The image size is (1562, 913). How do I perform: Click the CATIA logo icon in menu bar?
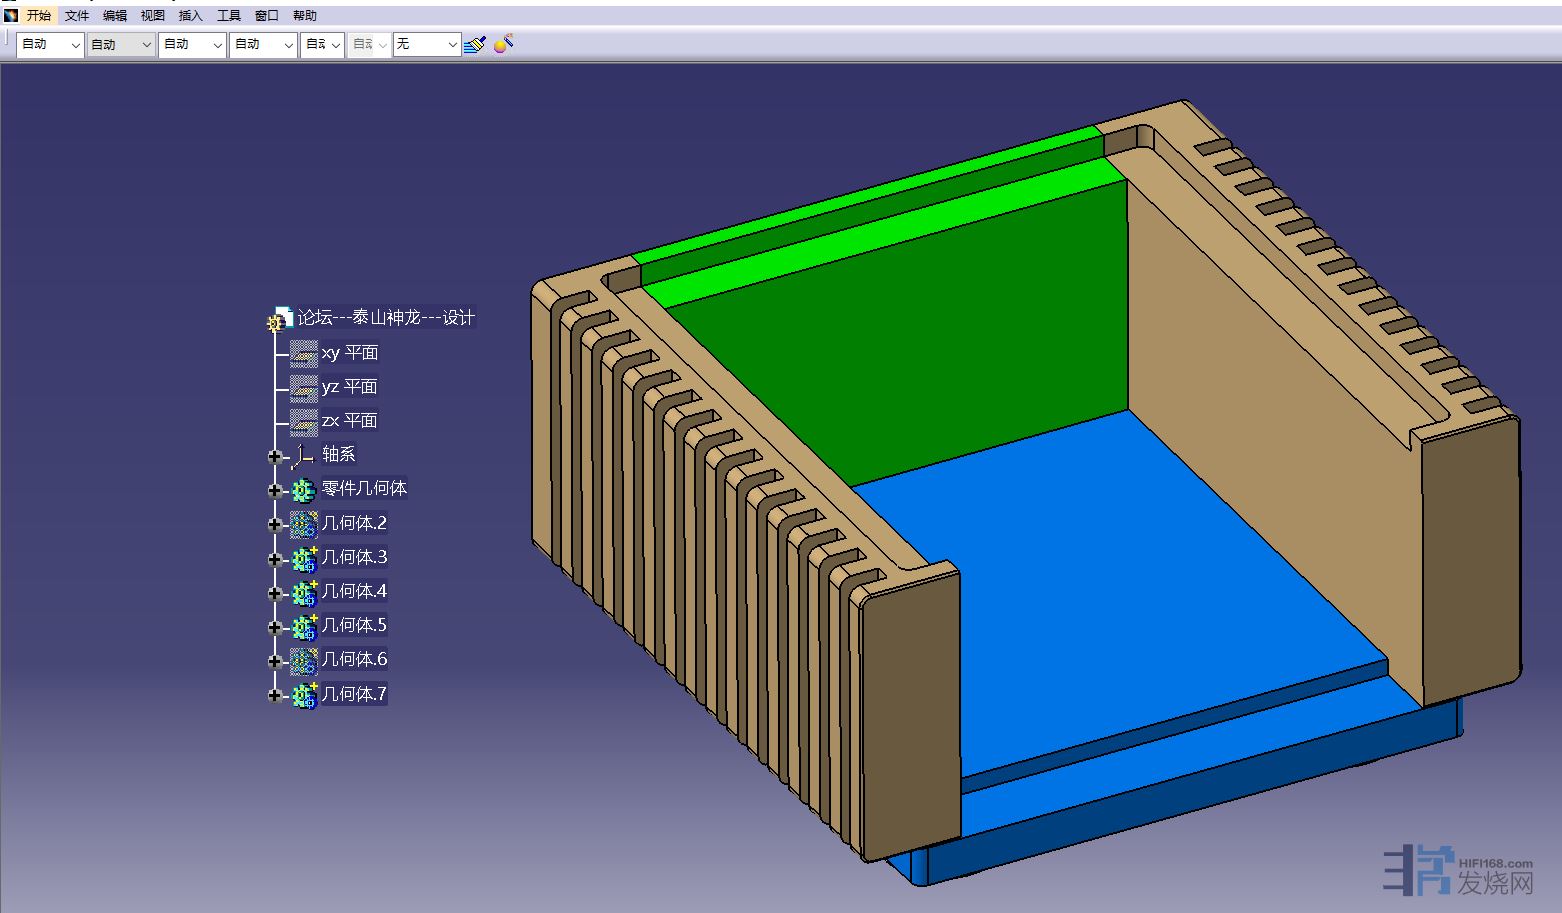(11, 15)
